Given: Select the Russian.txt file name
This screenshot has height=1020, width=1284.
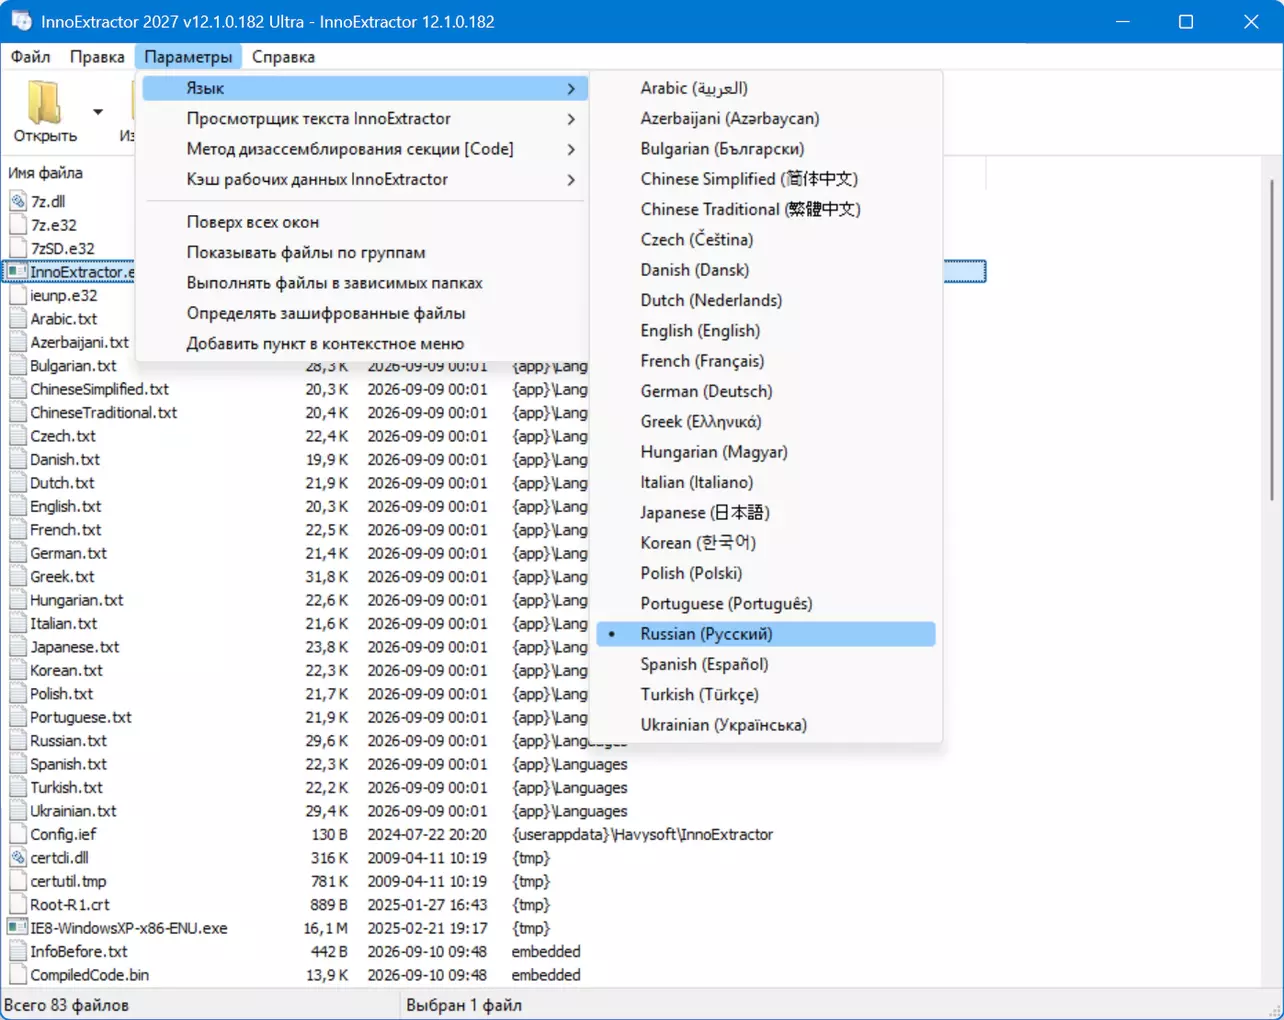Looking at the screenshot, I should click(68, 741).
